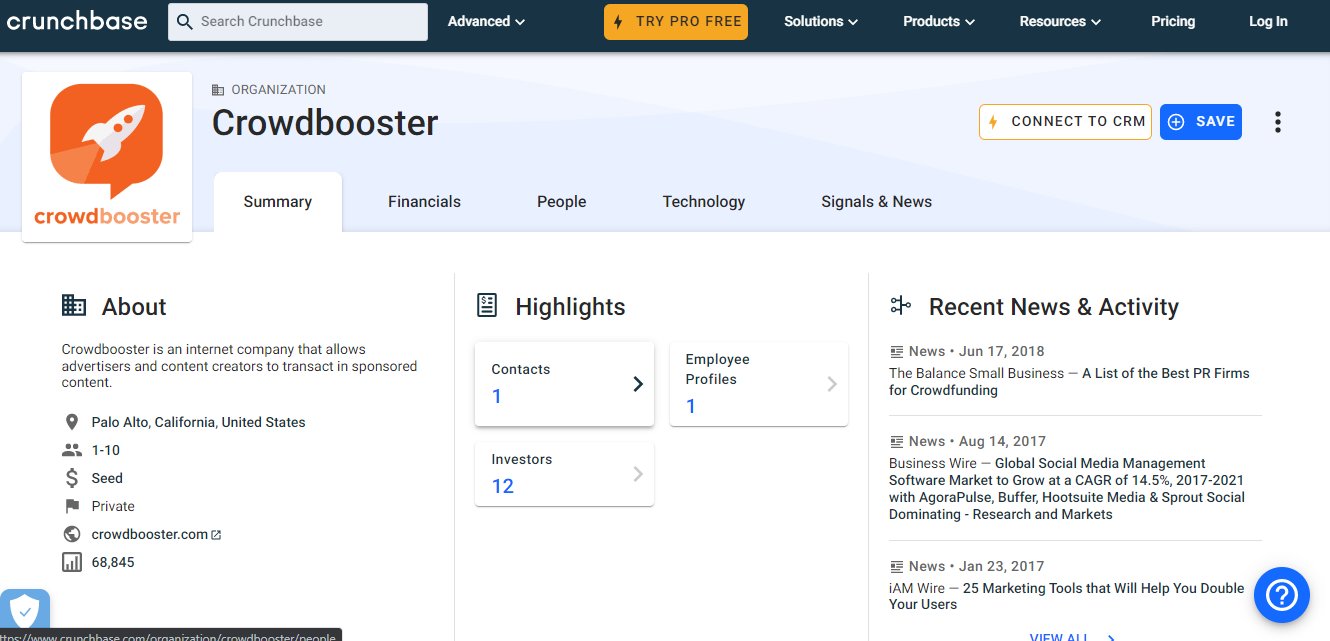The image size is (1330, 641).
Task: Click the news icon dated Aug 14, 2017
Action: (897, 441)
